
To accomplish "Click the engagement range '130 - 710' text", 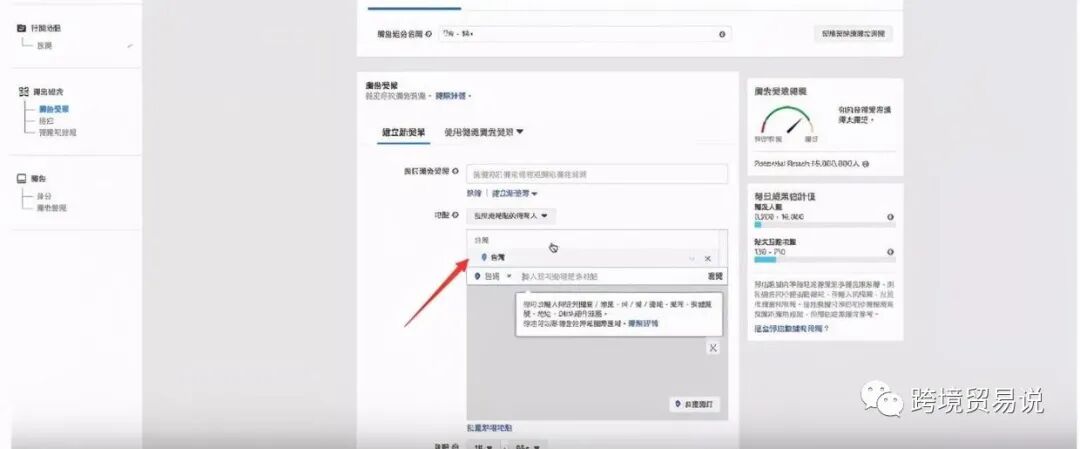I will coord(770,252).
